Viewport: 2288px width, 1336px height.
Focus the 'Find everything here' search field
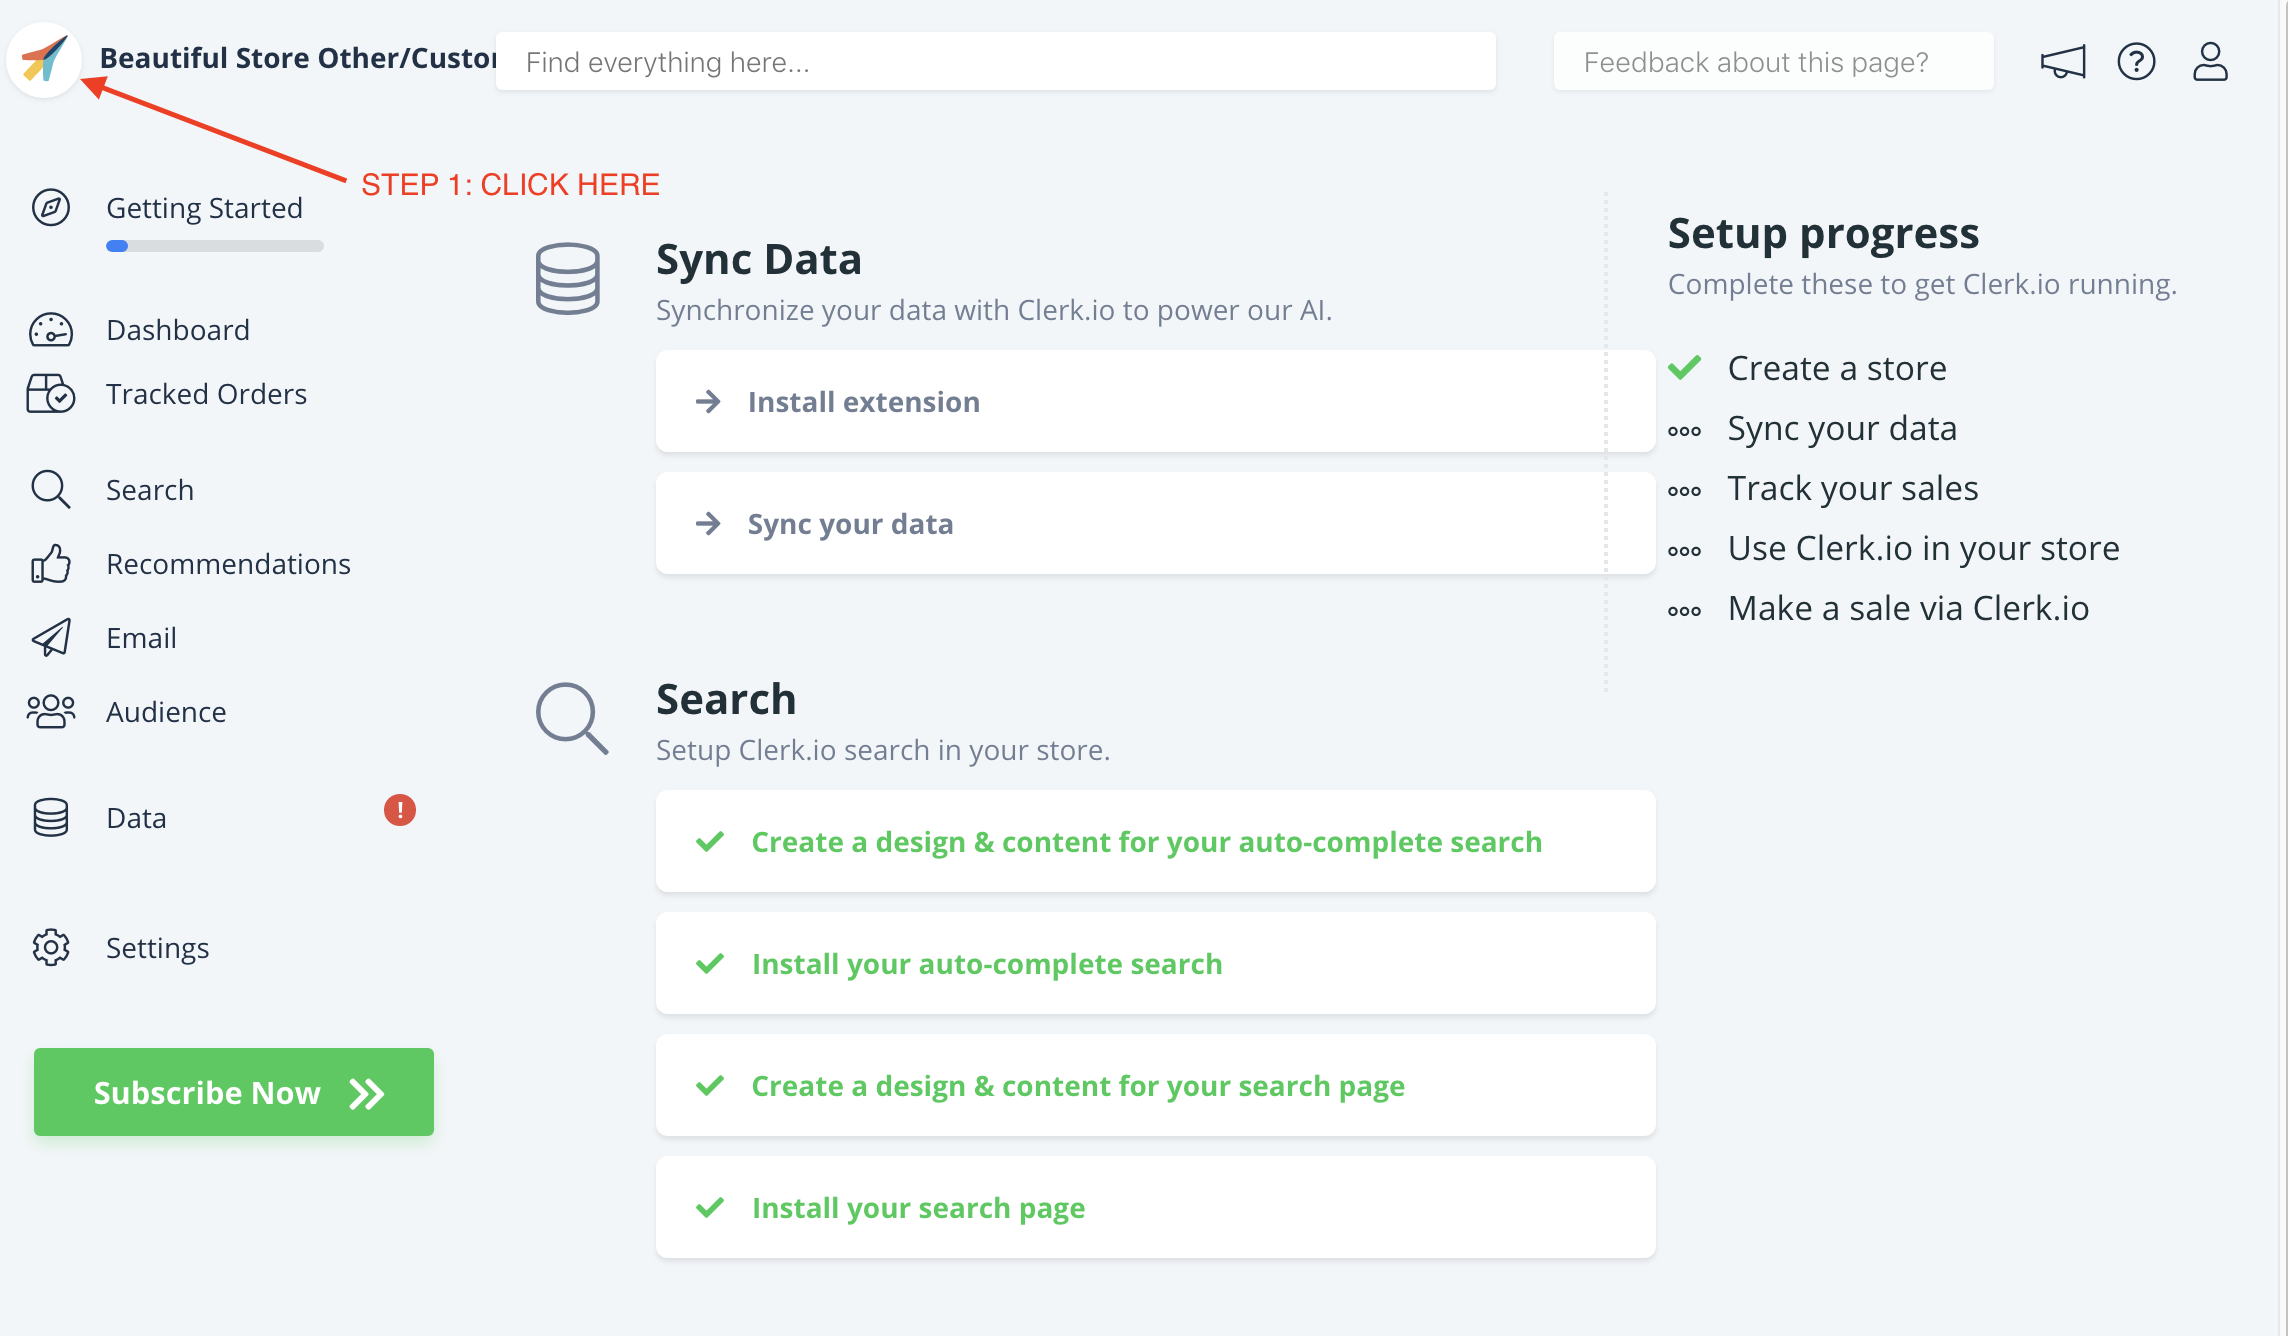(995, 62)
